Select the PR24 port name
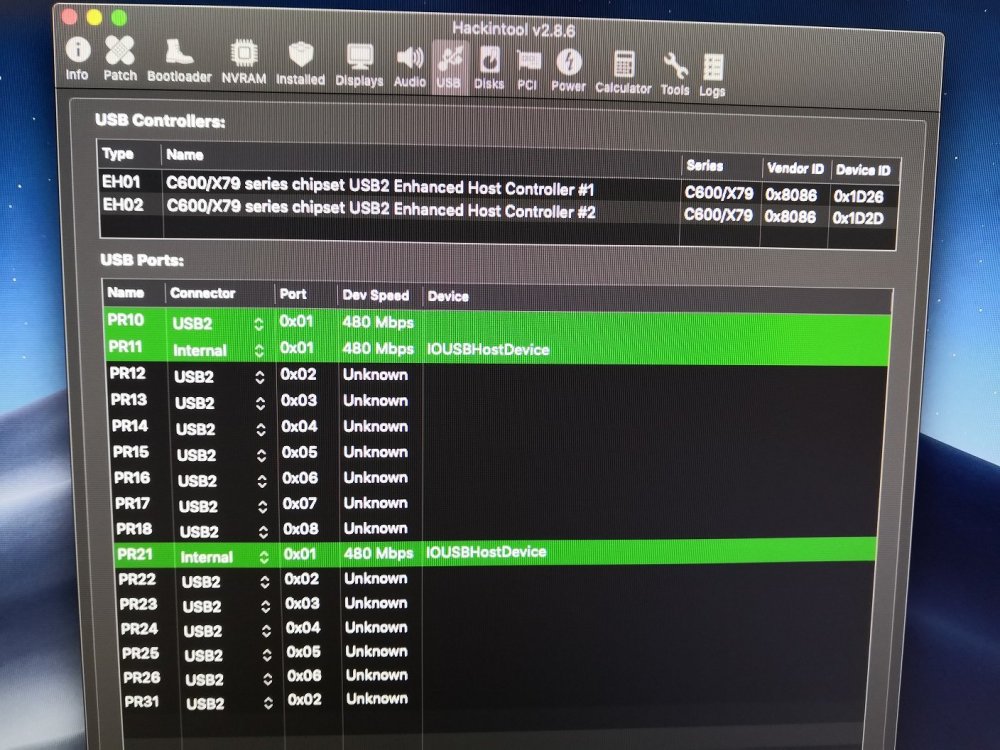 140,629
